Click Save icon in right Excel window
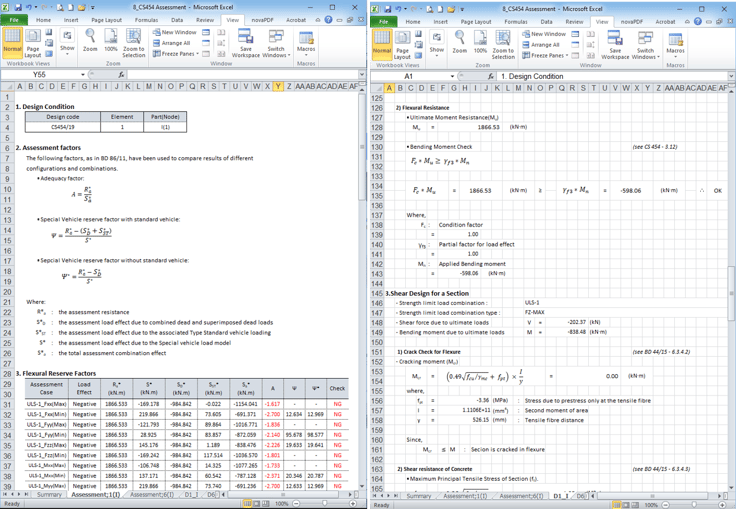736x509 pixels. [x=388, y=9]
